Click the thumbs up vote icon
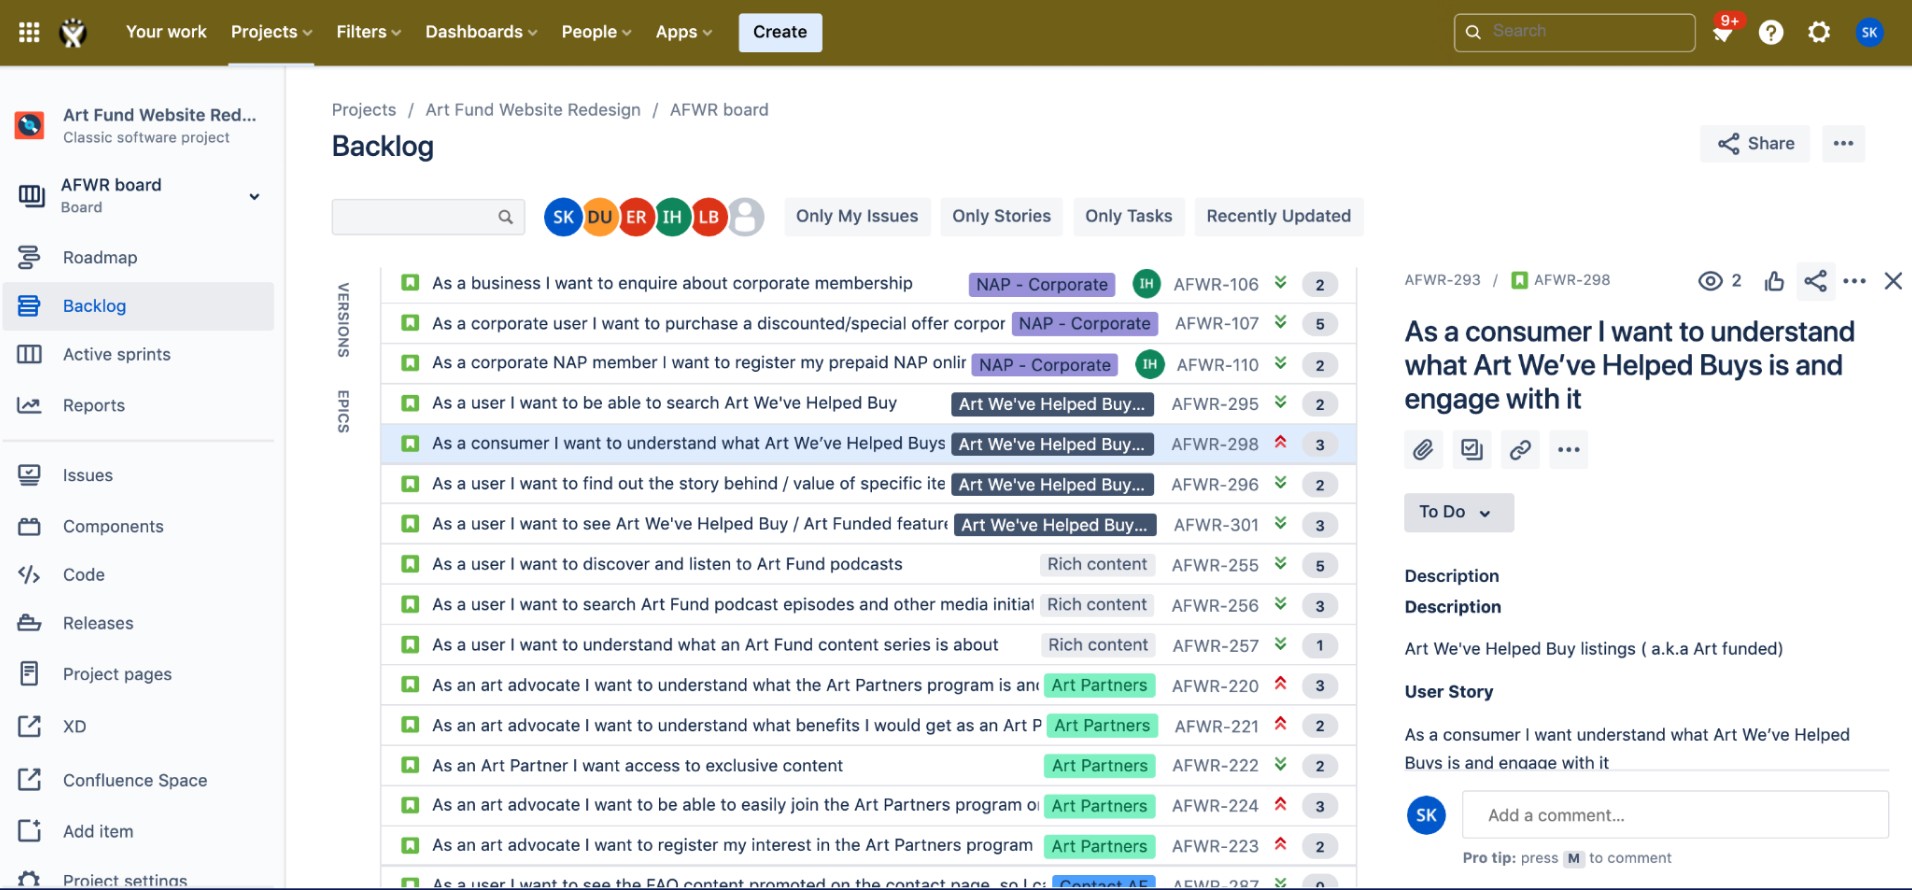Image resolution: width=1912 pixels, height=890 pixels. click(1774, 281)
